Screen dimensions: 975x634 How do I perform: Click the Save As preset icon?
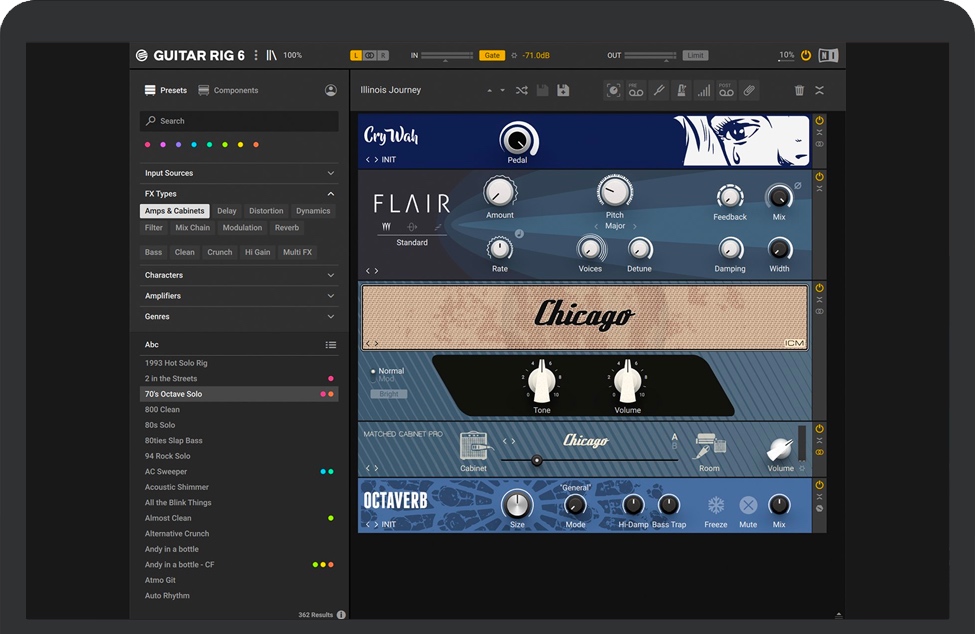[563, 91]
